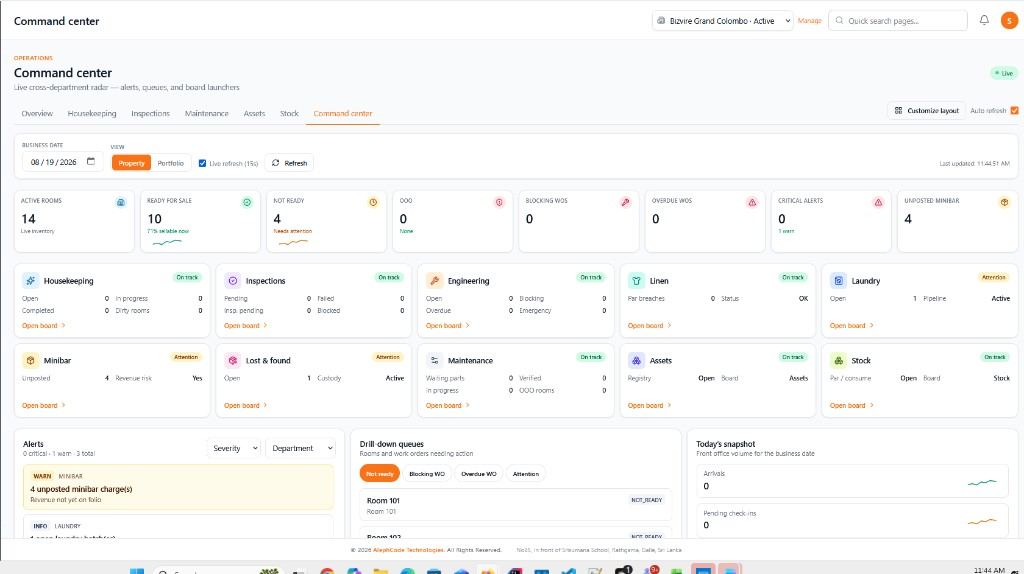Screen dimensions: 1024x574
Task: Select the Attention queue filter
Action: click(x=526, y=473)
